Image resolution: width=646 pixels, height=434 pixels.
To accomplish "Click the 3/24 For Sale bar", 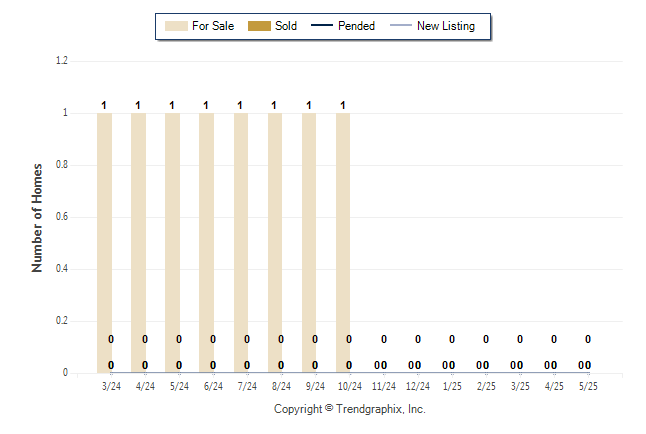I will point(105,242).
